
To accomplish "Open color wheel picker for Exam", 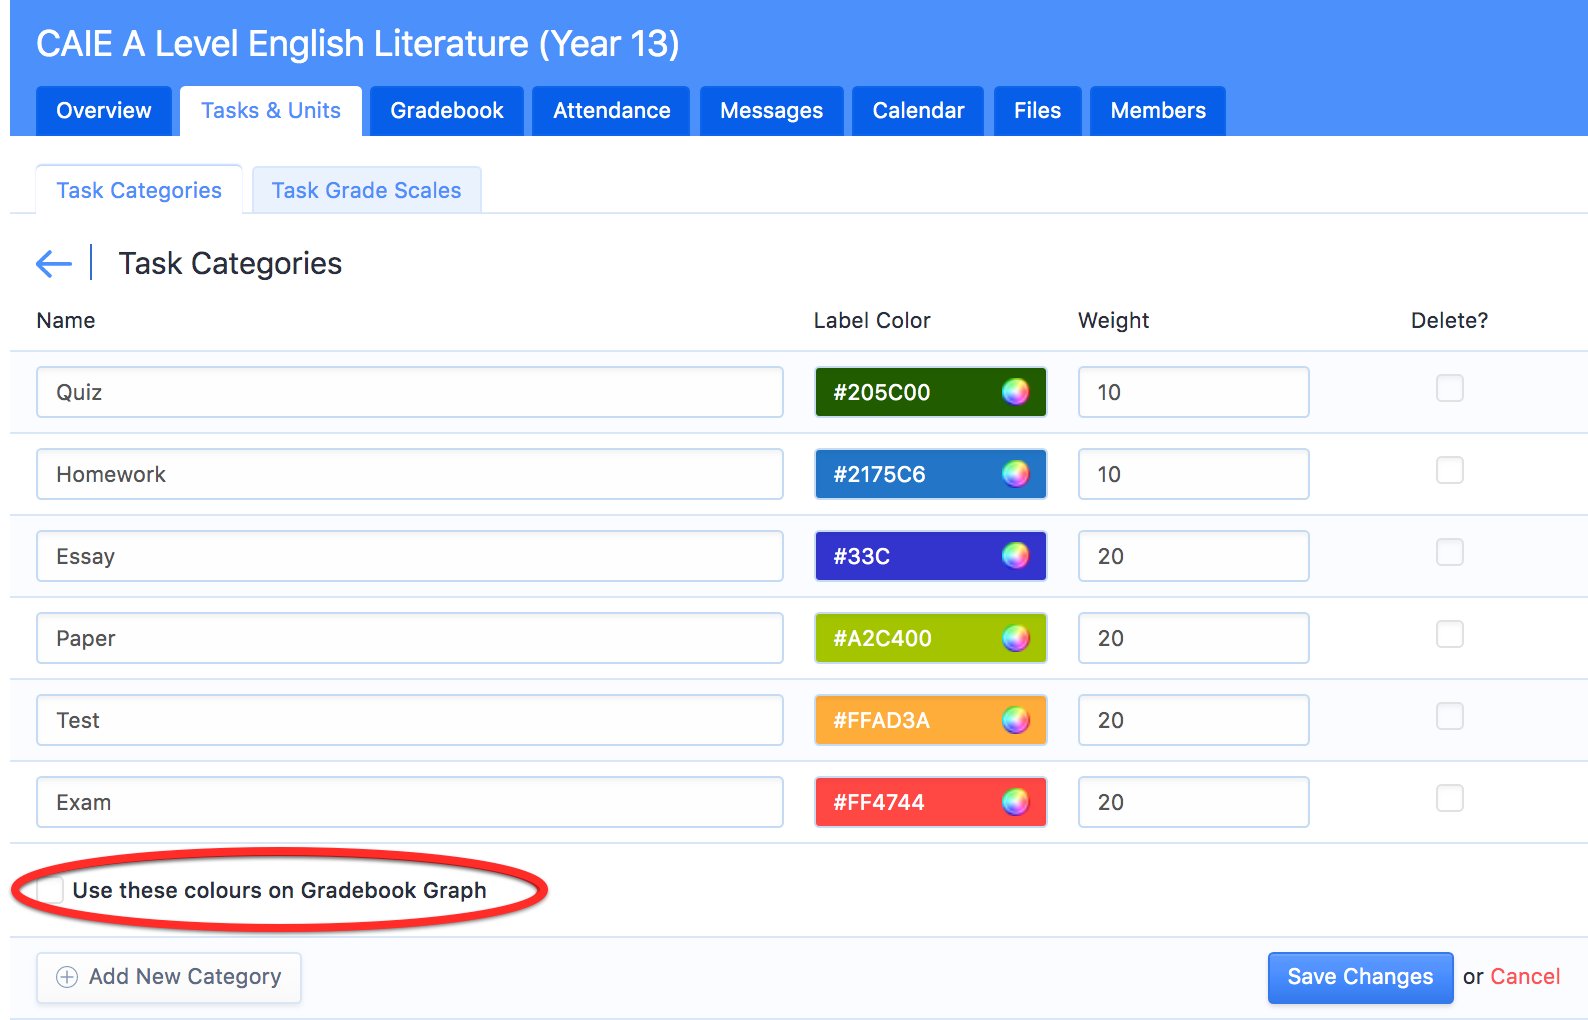I will pyautogui.click(x=1015, y=802).
